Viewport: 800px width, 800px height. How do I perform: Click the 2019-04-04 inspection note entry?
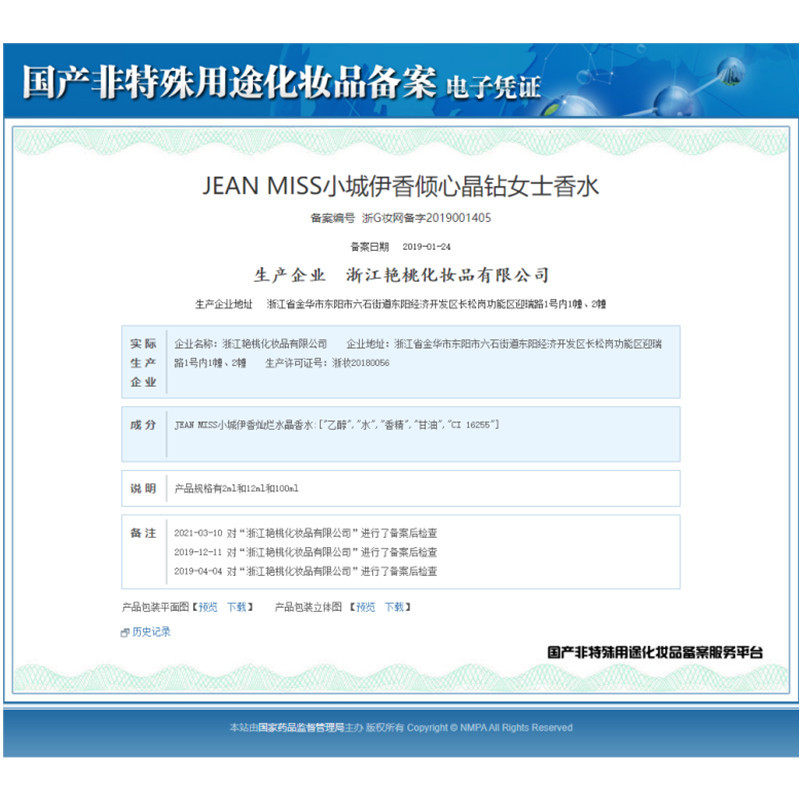[x=305, y=571]
